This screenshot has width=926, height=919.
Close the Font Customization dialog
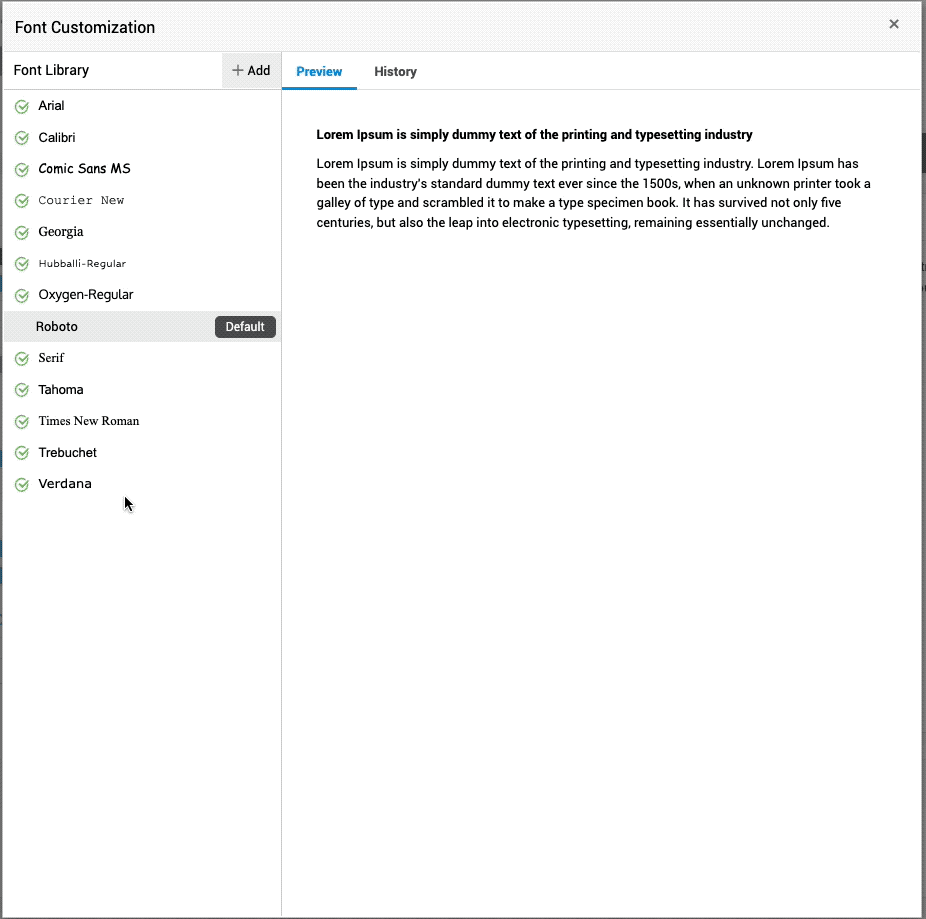coord(894,24)
